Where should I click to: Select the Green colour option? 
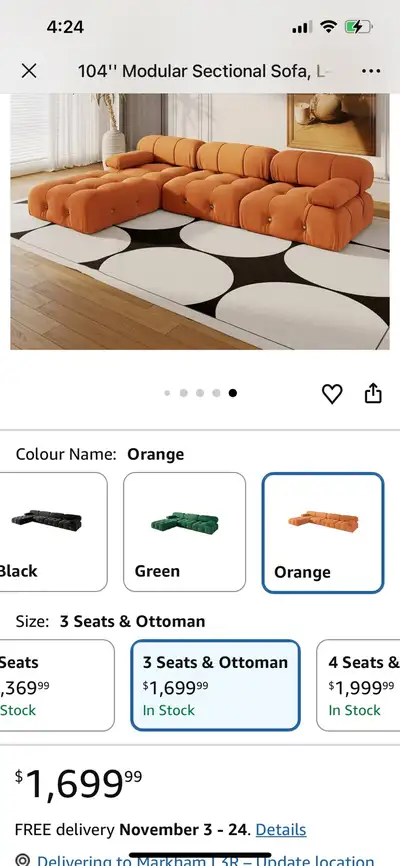coord(185,532)
